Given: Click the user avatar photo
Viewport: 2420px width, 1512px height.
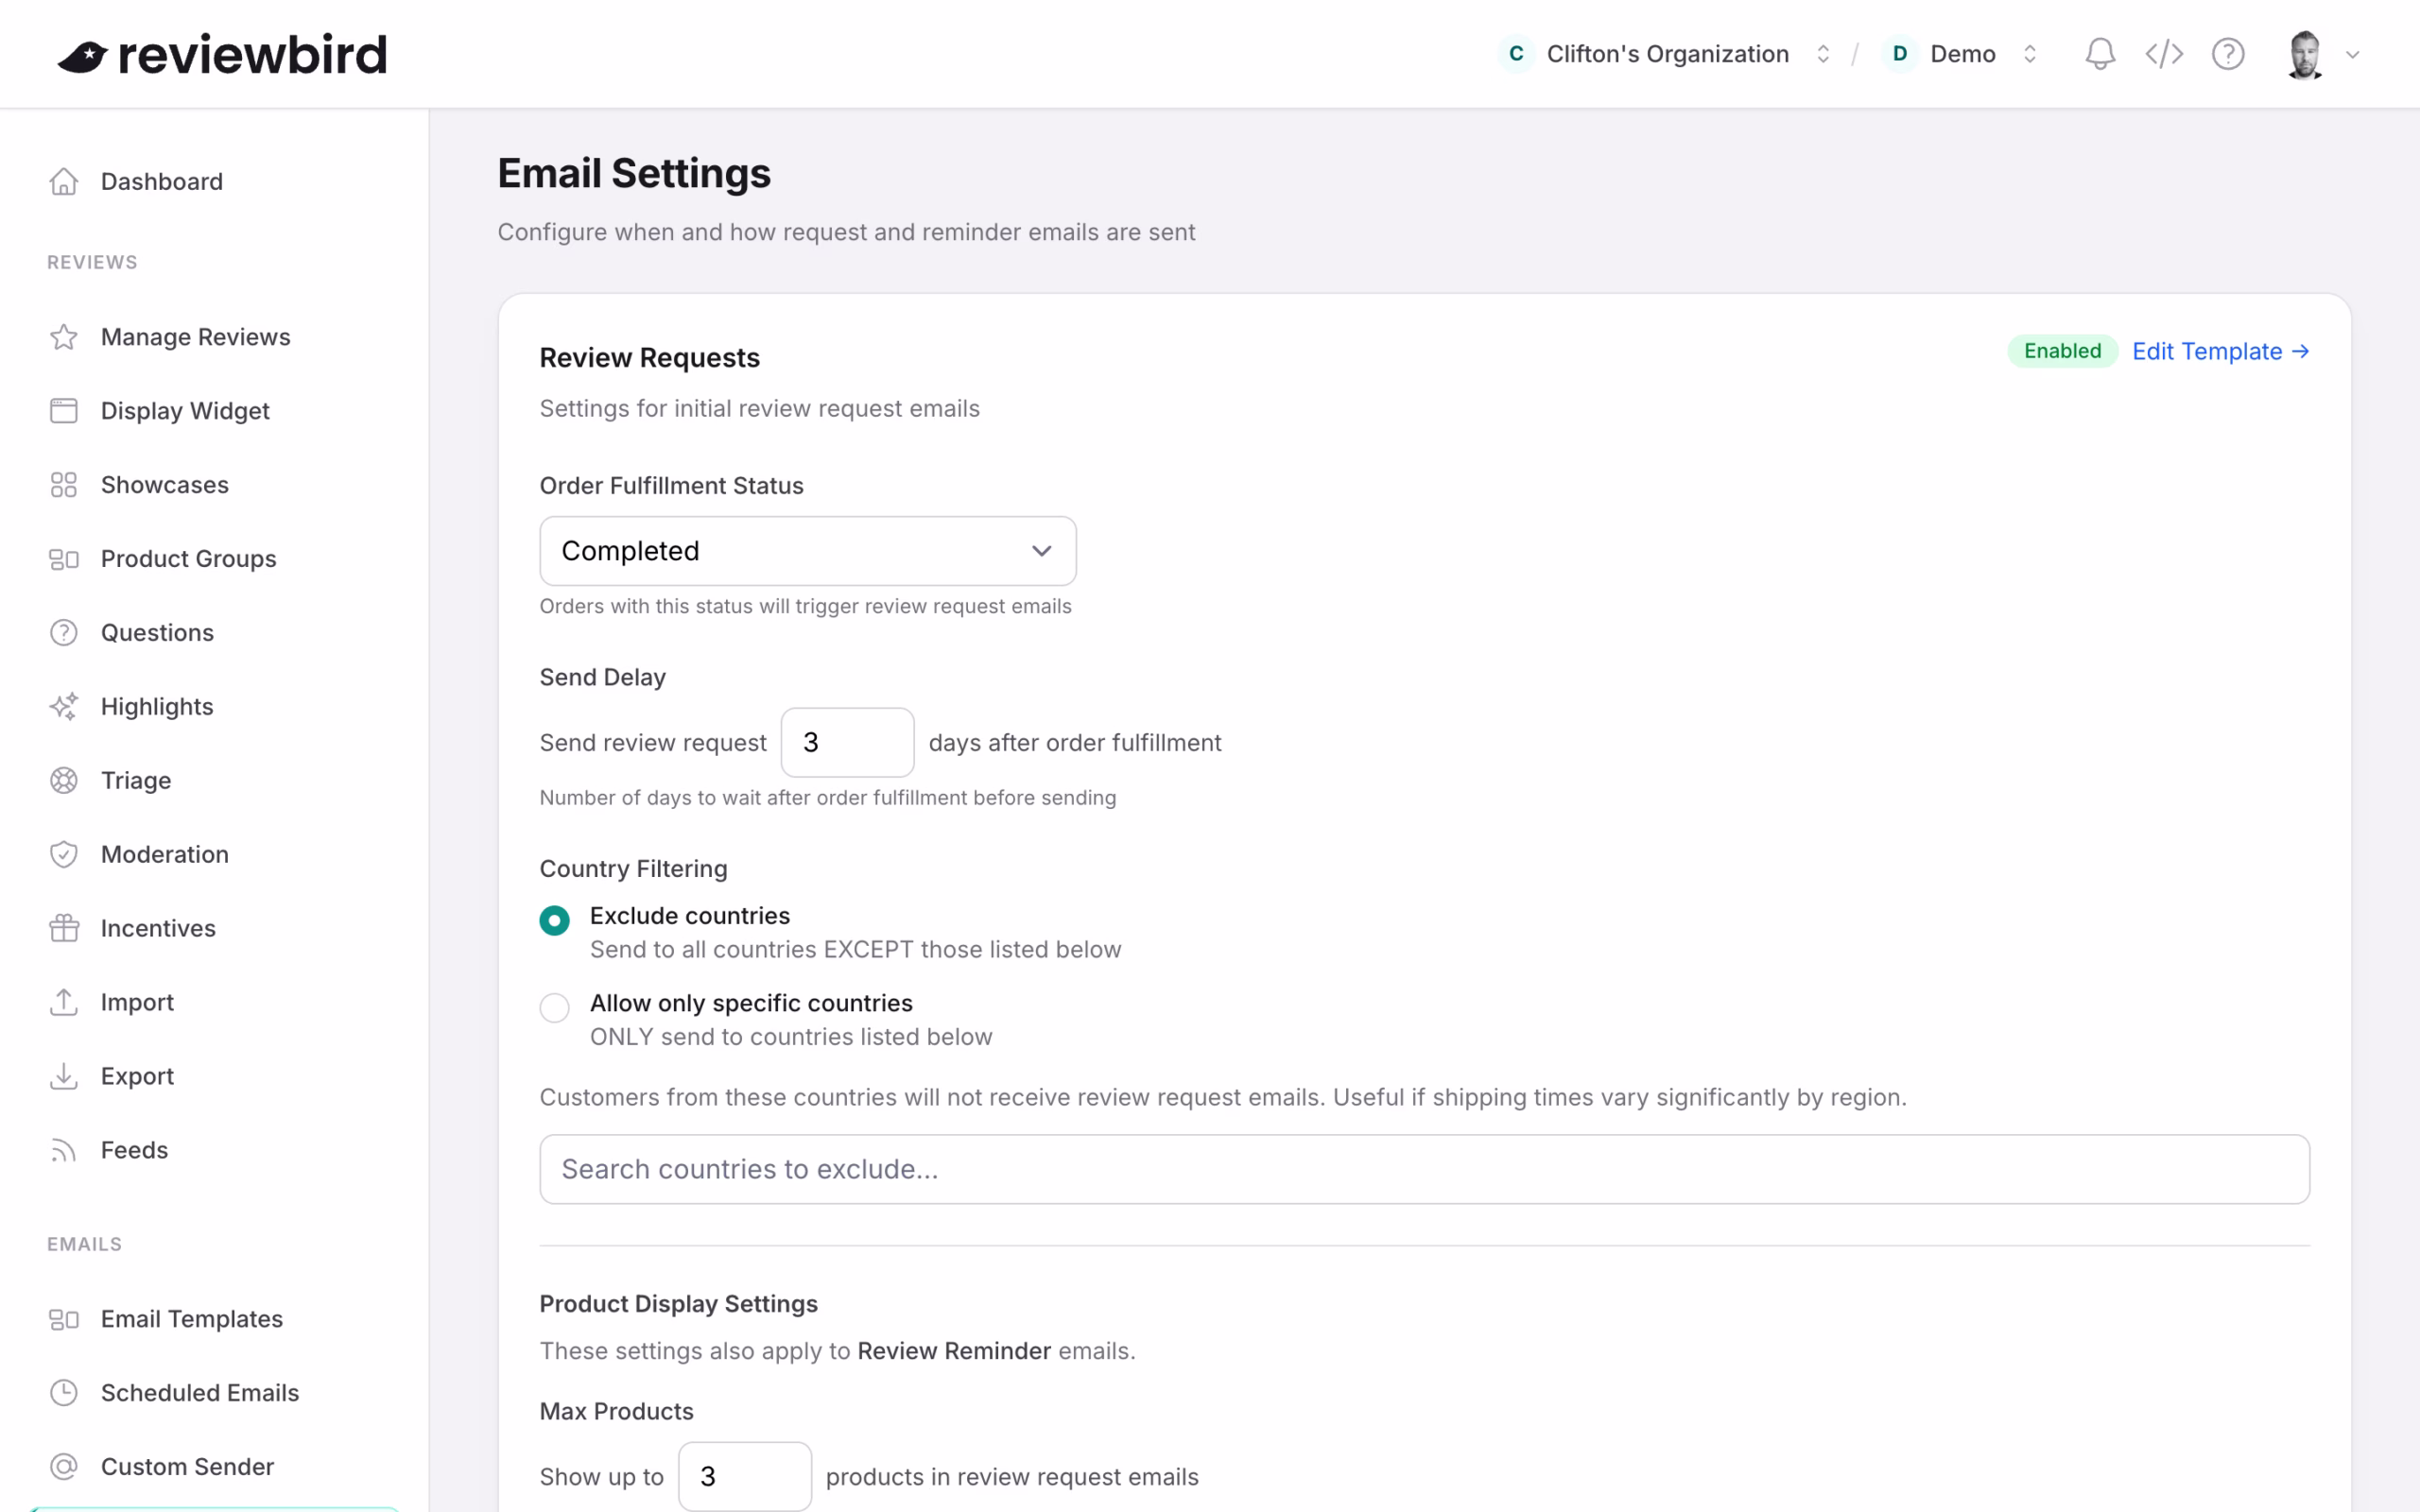Looking at the screenshot, I should (x=2305, y=54).
